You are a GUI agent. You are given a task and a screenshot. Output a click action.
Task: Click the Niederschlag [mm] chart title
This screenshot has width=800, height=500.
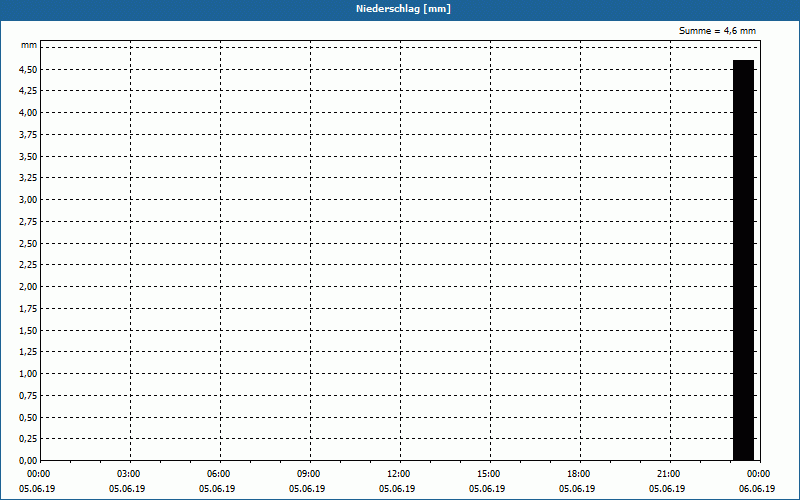pos(403,9)
